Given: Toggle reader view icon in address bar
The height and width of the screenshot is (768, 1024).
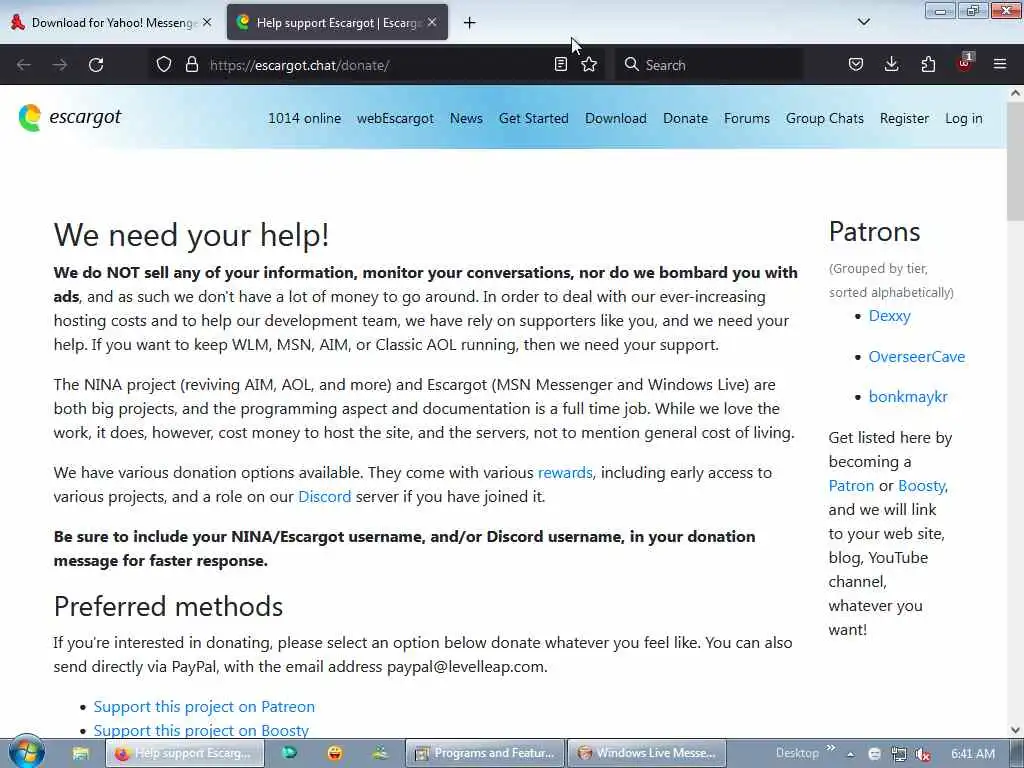Looking at the screenshot, I should [x=560, y=65].
